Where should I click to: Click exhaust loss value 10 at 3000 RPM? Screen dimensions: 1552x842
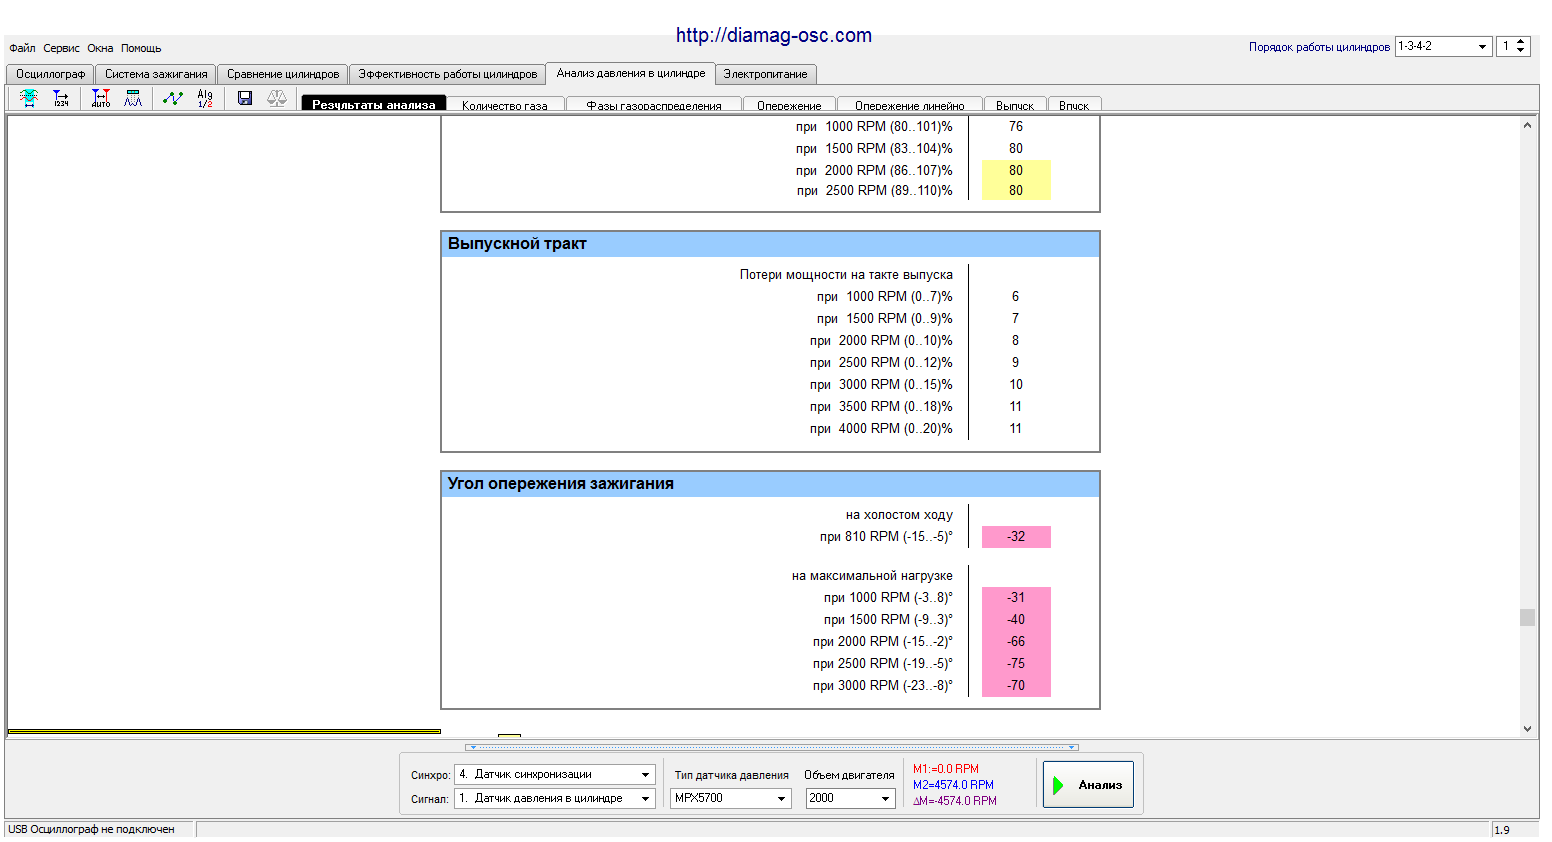coord(1016,385)
